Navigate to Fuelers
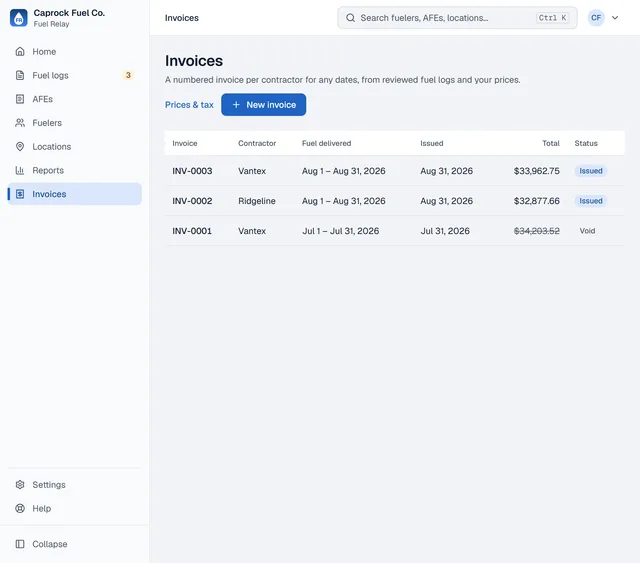Image resolution: width=640 pixels, height=563 pixels. pos(74,122)
